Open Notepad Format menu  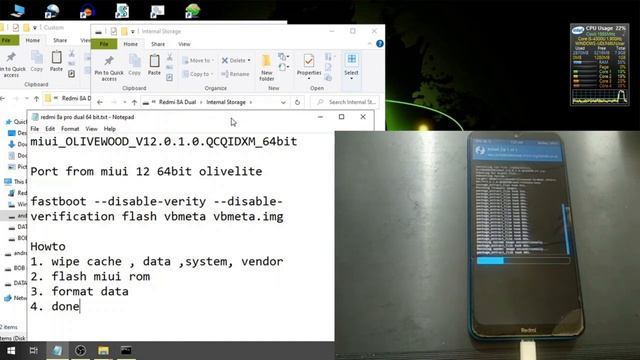pyautogui.click(x=70, y=129)
